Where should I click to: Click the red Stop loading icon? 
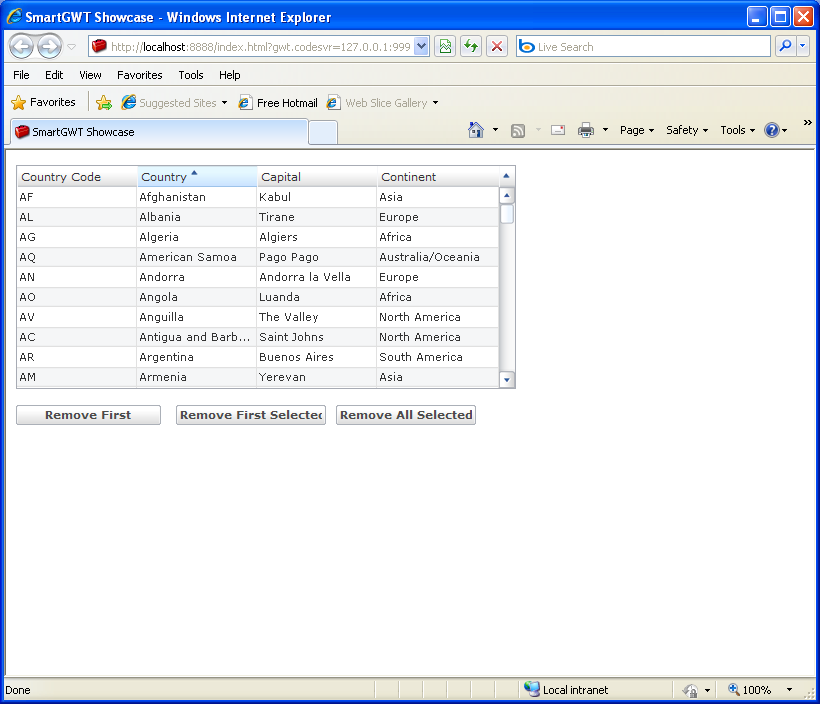(x=497, y=47)
